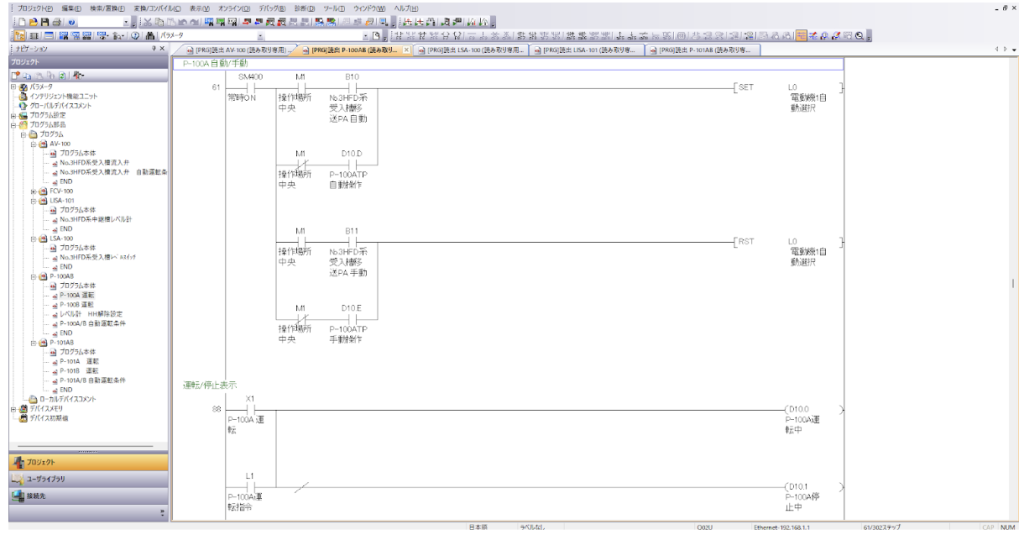The height and width of the screenshot is (535, 1024).
Task: Select ローカルデバイスコメント tree item
Action: 67,399
